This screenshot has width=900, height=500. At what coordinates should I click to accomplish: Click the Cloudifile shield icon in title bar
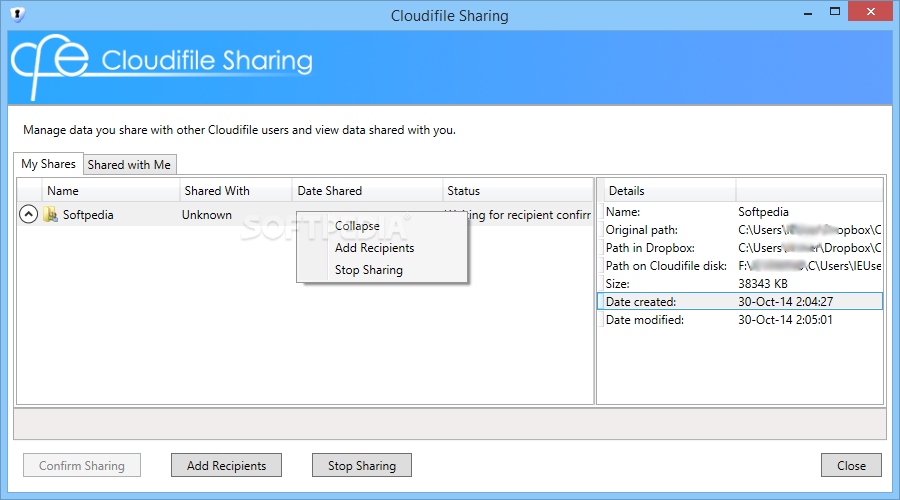coord(17,15)
